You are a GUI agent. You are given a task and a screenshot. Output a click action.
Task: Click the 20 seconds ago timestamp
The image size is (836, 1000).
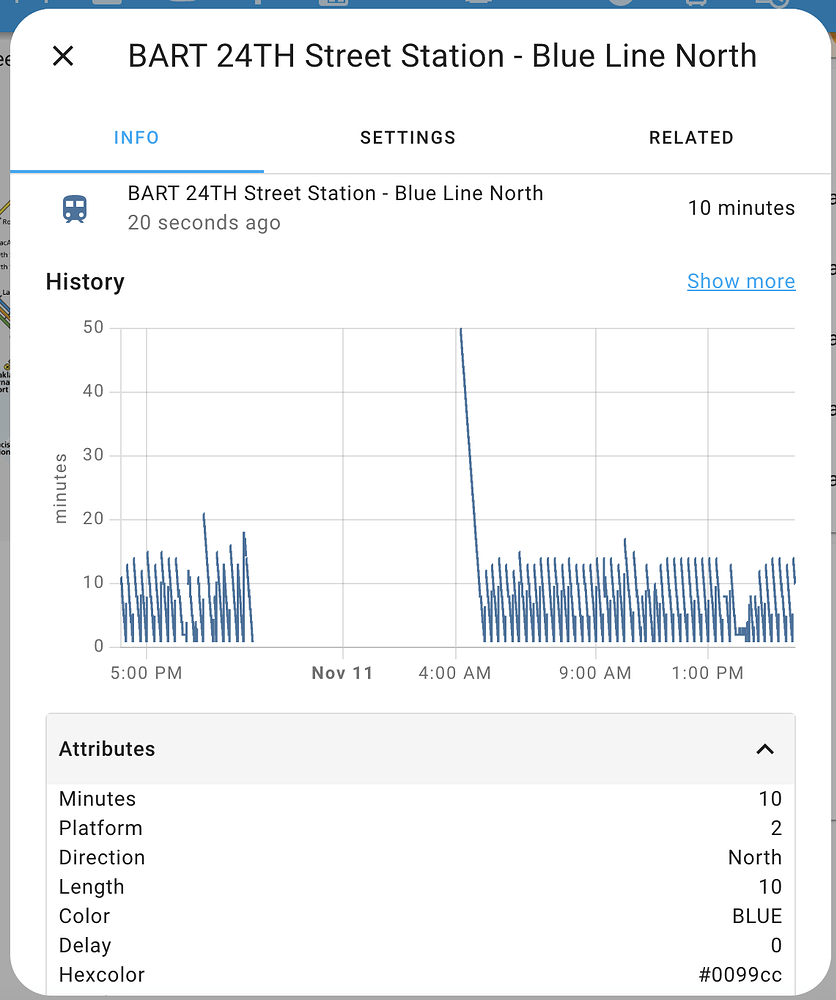click(204, 223)
